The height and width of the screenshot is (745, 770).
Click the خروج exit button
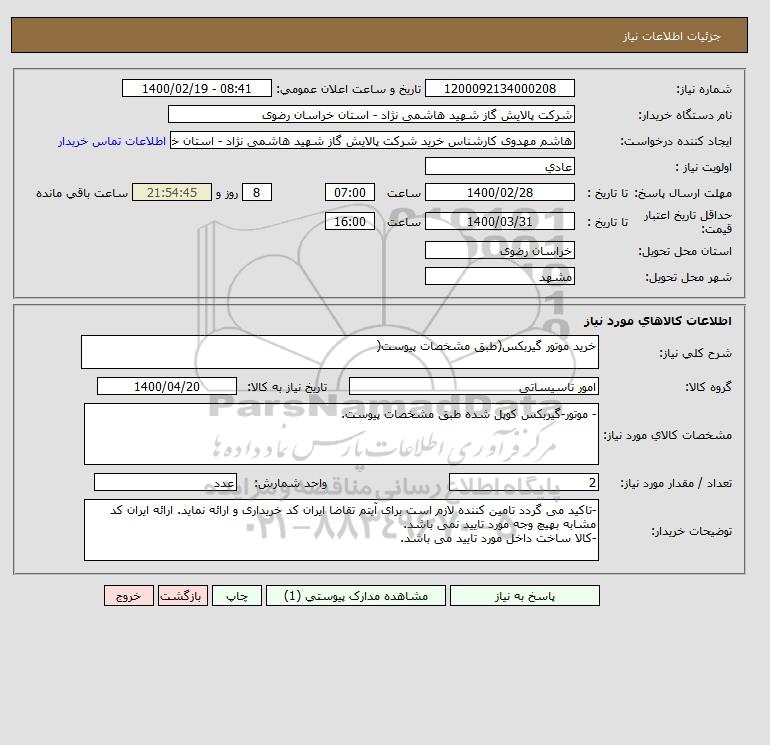129,595
